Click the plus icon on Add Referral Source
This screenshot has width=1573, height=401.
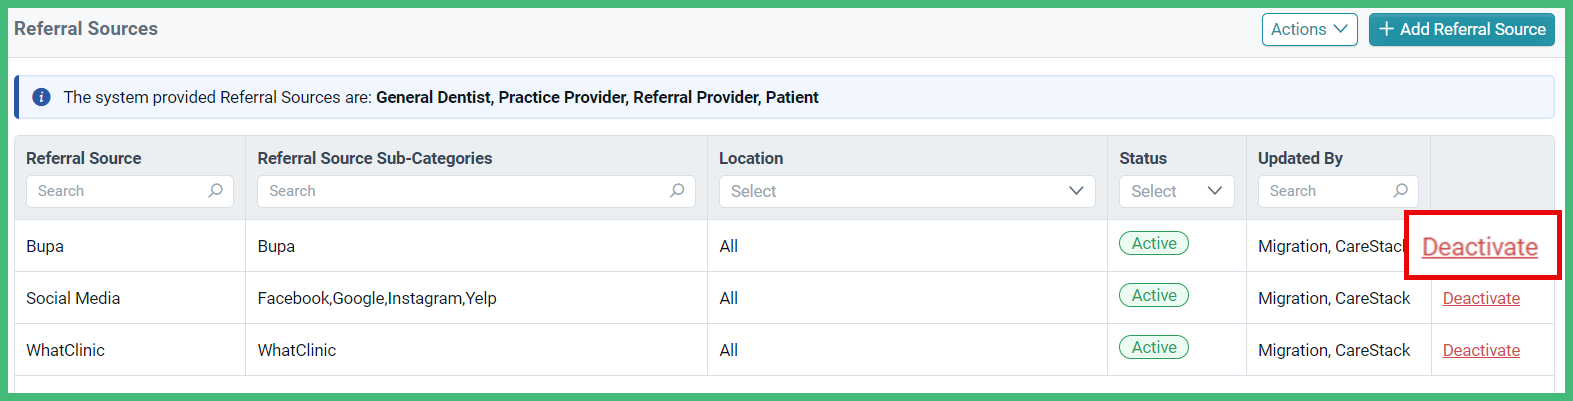point(1386,30)
